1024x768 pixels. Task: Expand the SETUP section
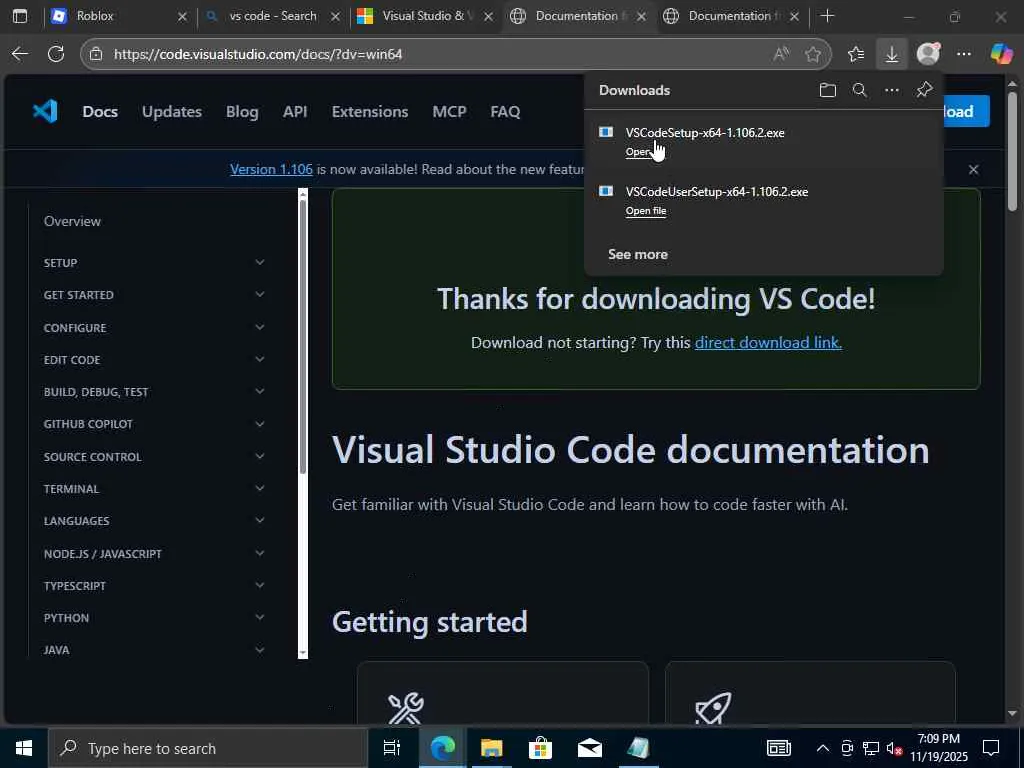tap(260, 263)
